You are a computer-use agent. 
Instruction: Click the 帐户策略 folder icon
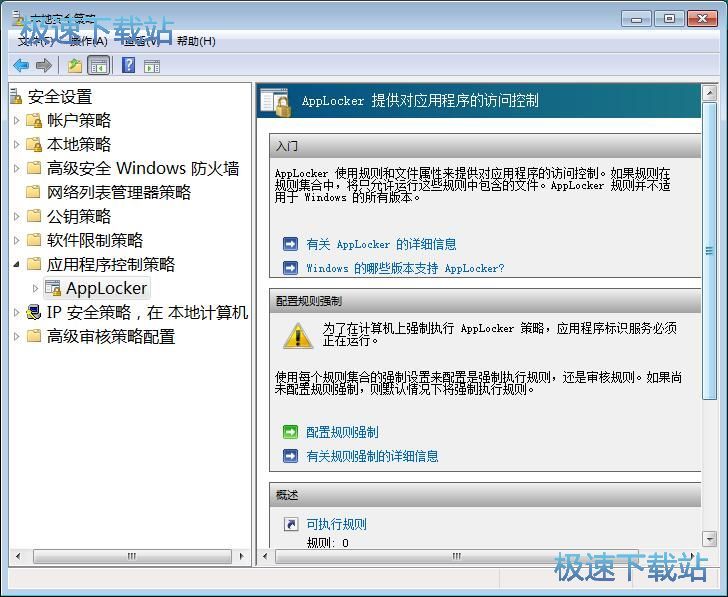[33, 121]
